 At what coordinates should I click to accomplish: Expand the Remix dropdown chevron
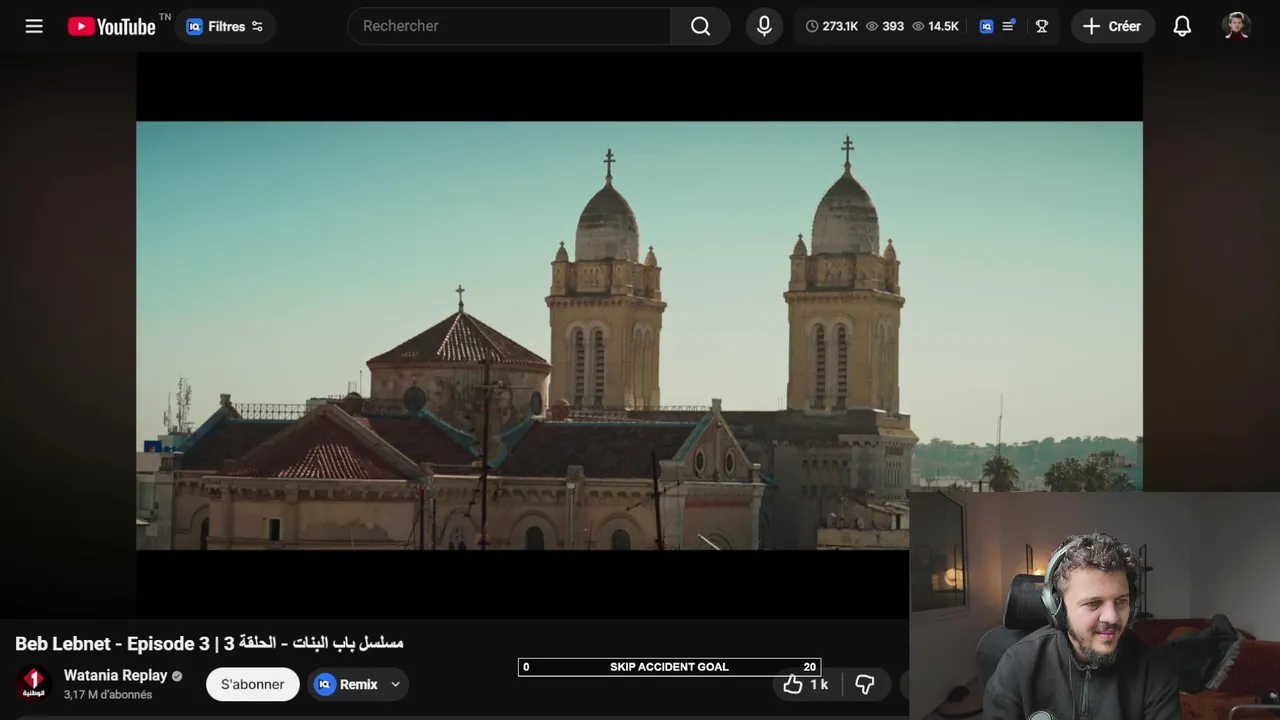pos(395,684)
